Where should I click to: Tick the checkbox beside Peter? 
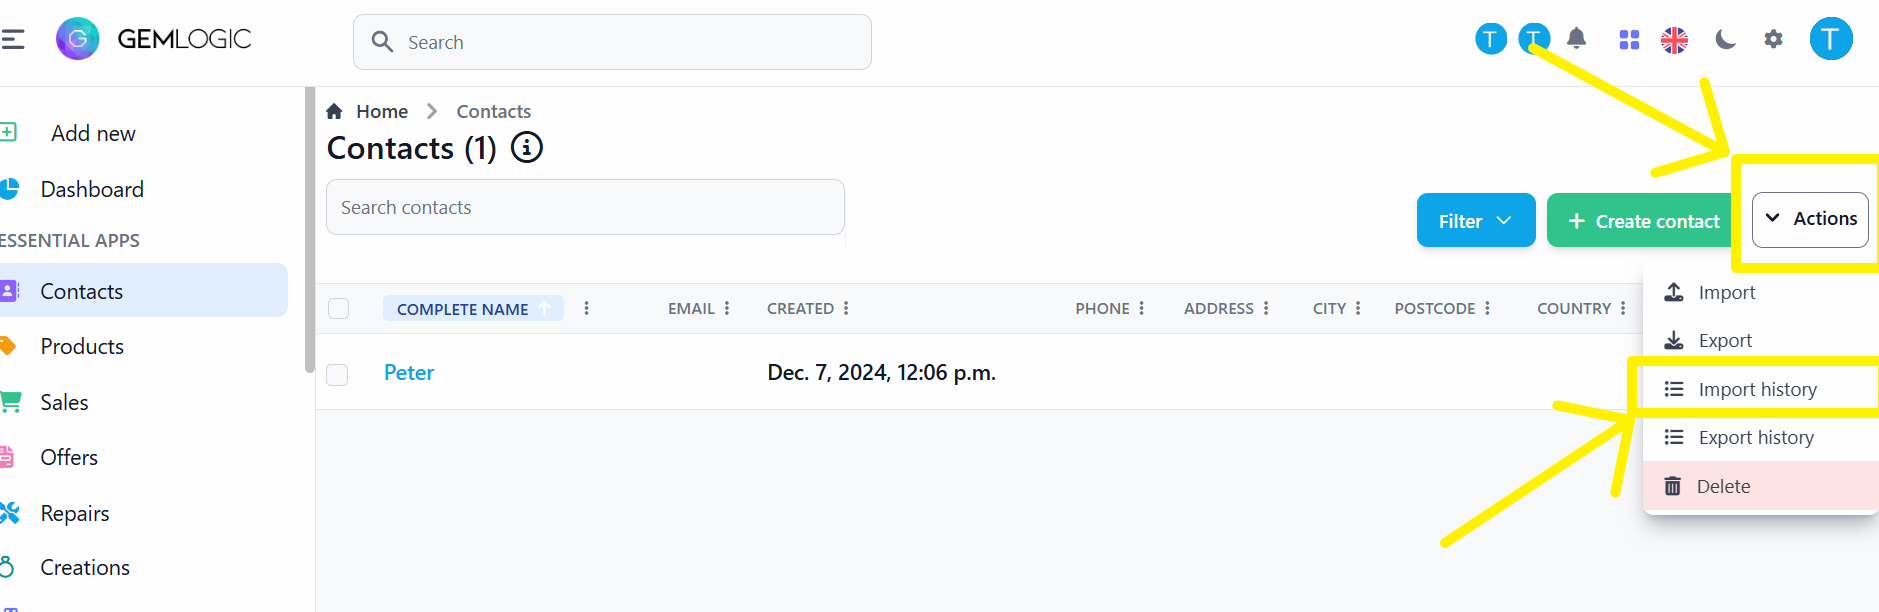(338, 374)
